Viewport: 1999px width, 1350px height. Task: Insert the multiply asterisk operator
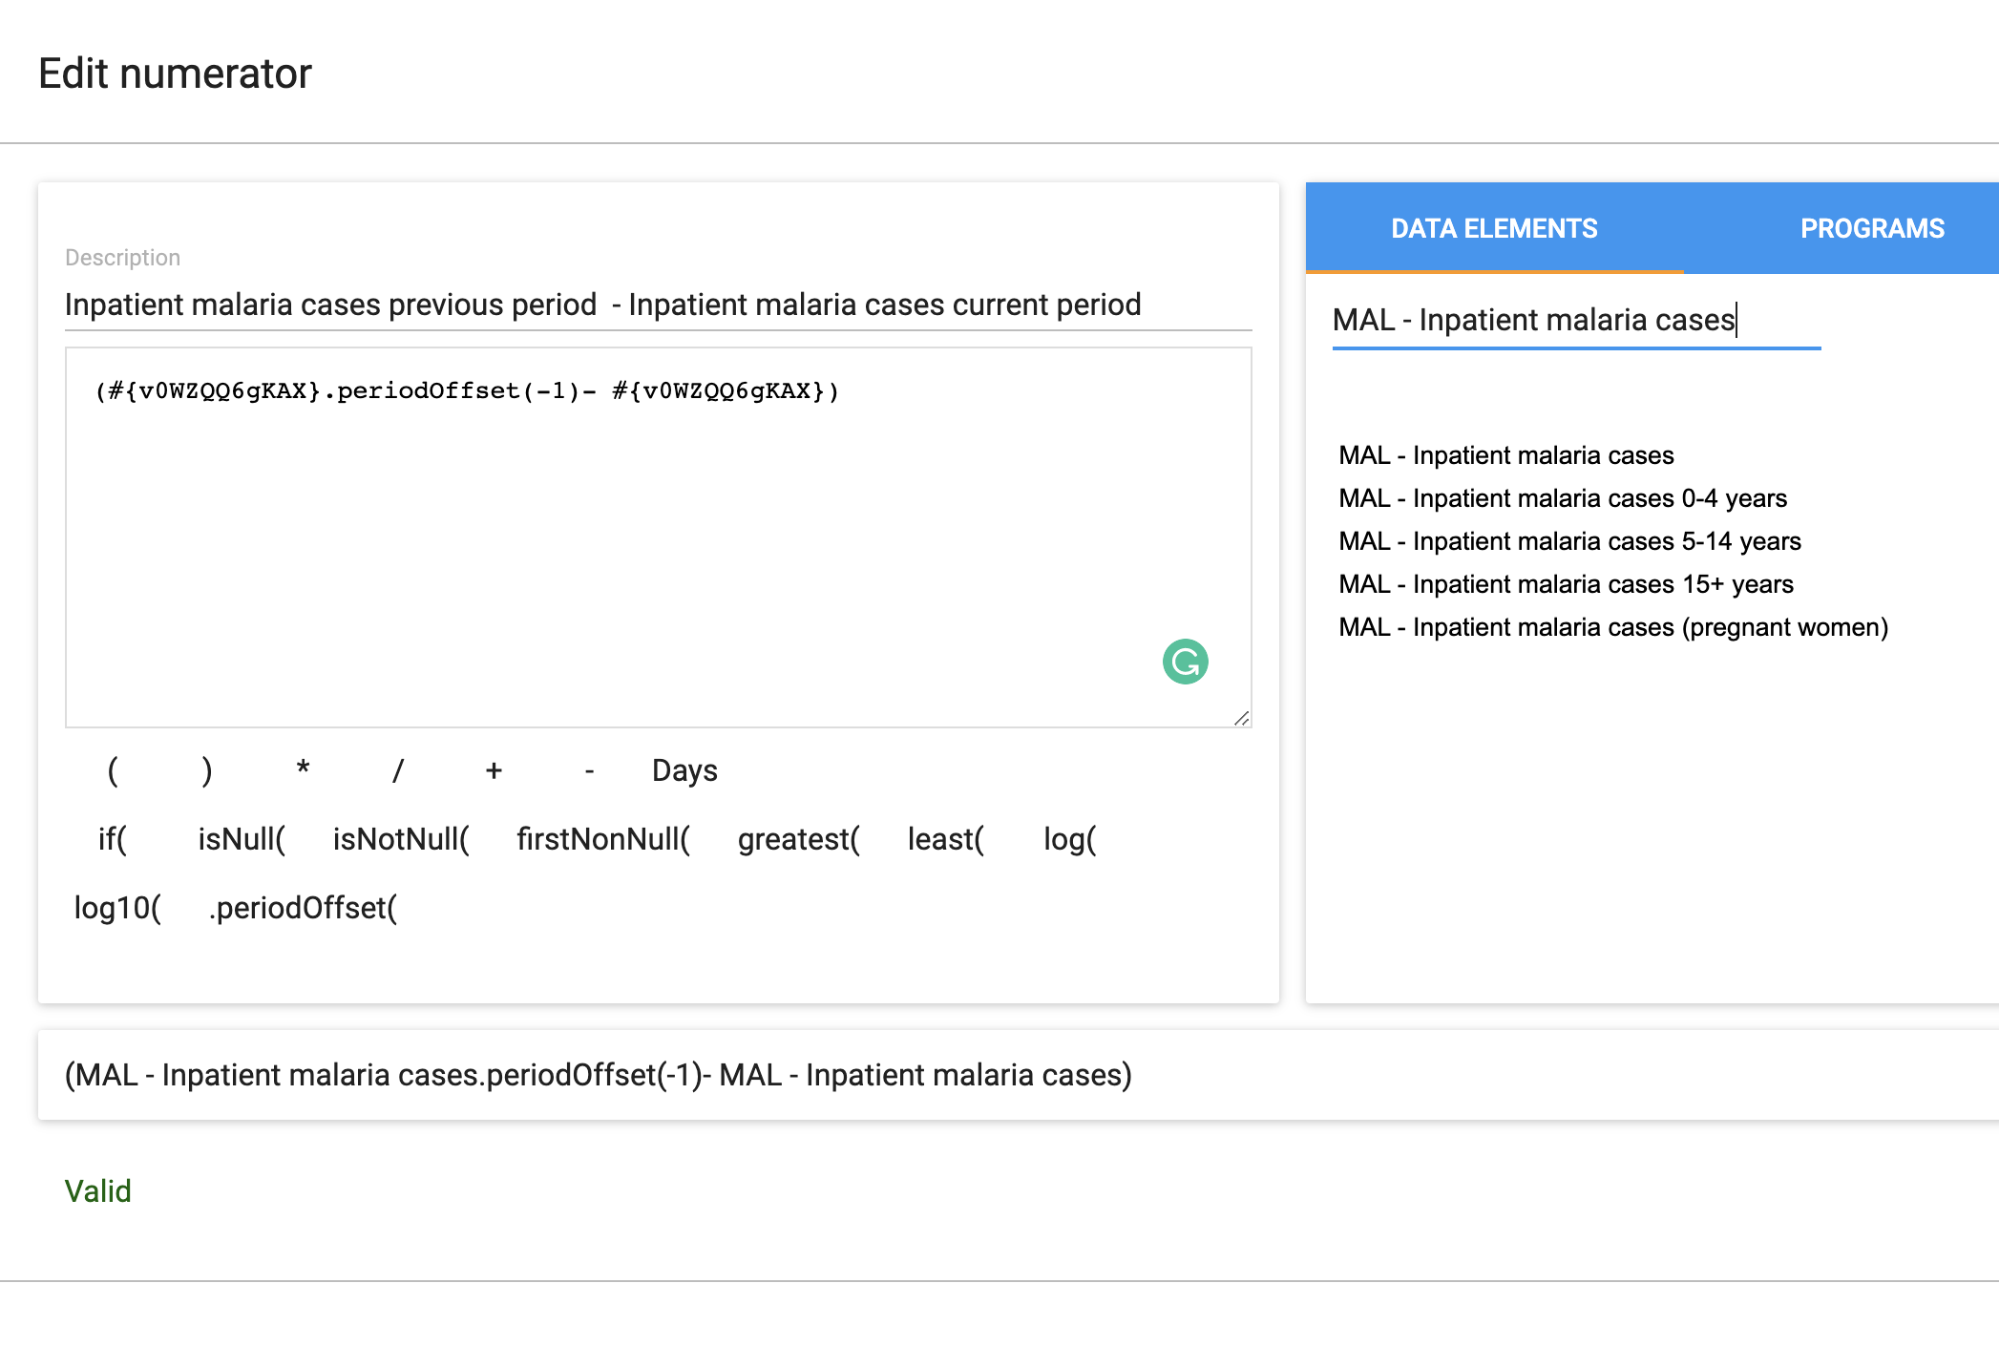[302, 770]
